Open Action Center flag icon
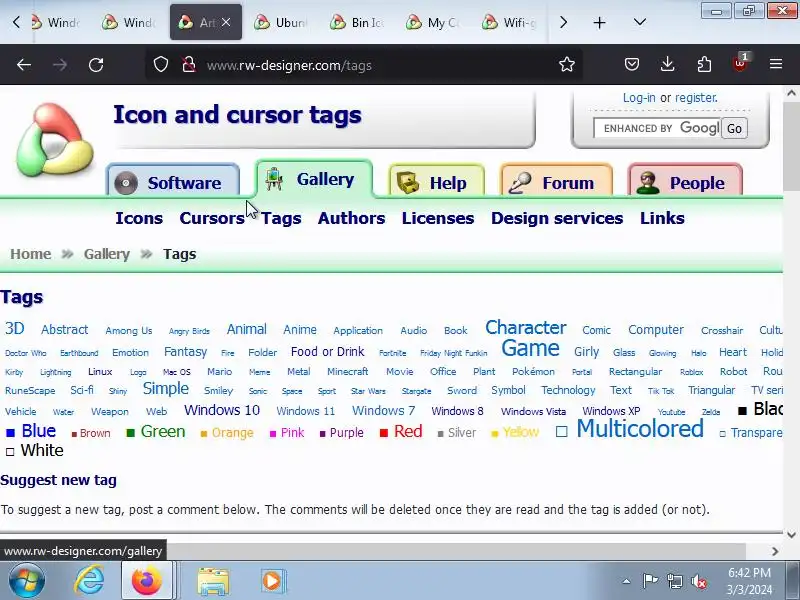The width and height of the screenshot is (800, 600). pos(650,581)
